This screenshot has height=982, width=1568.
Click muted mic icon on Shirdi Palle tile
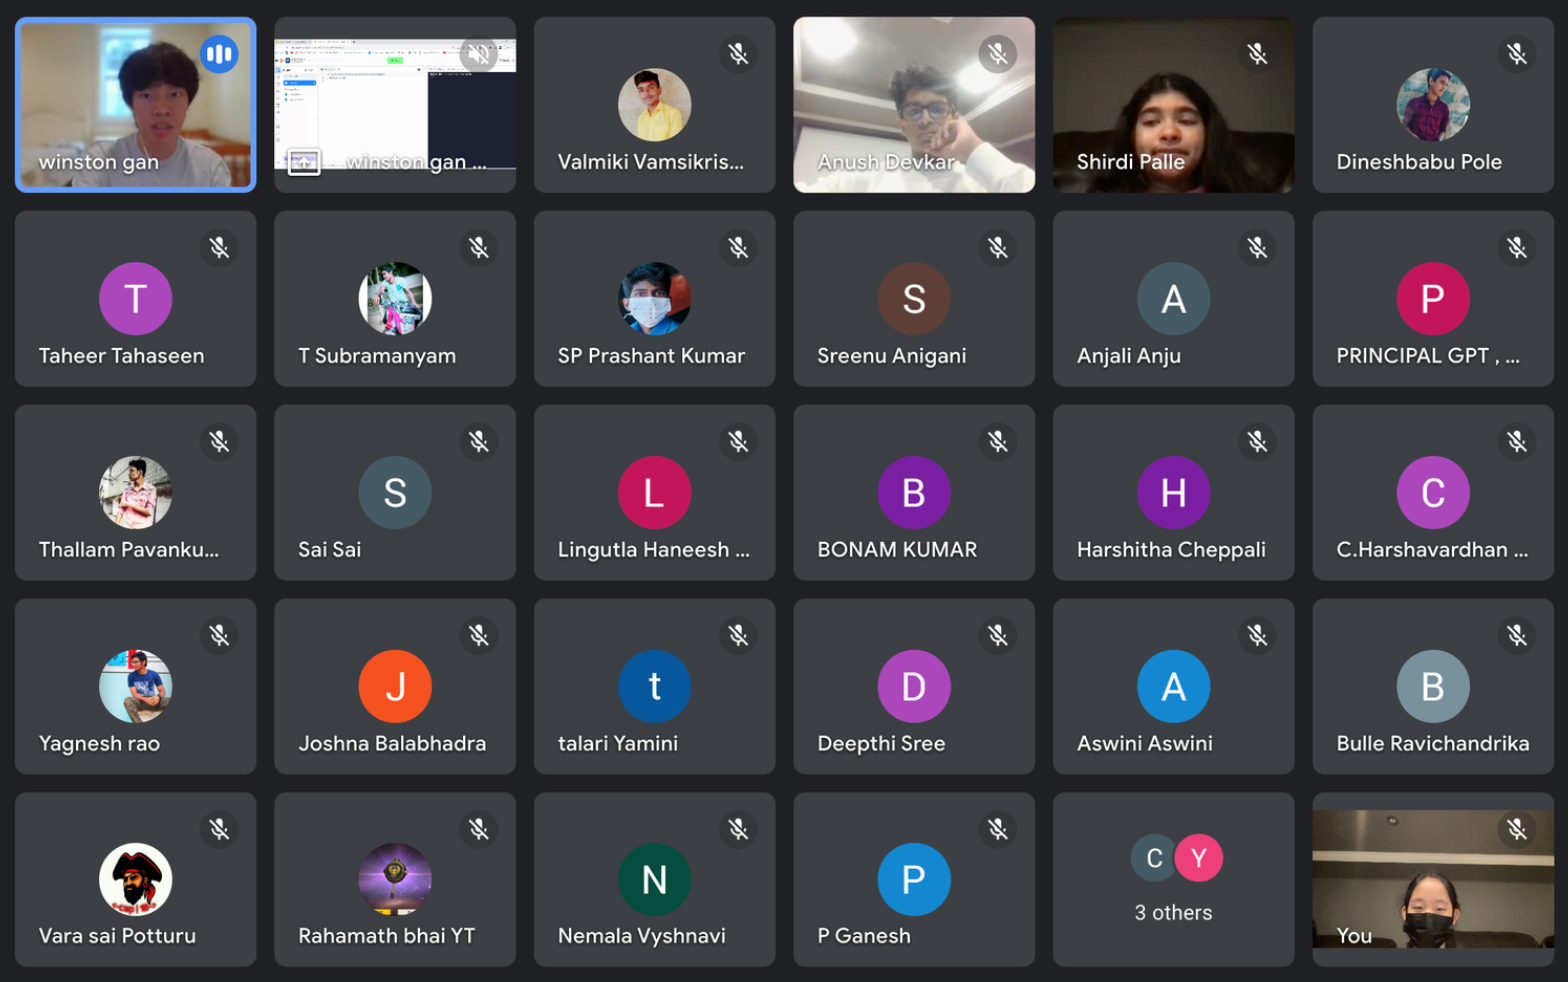1257,54
